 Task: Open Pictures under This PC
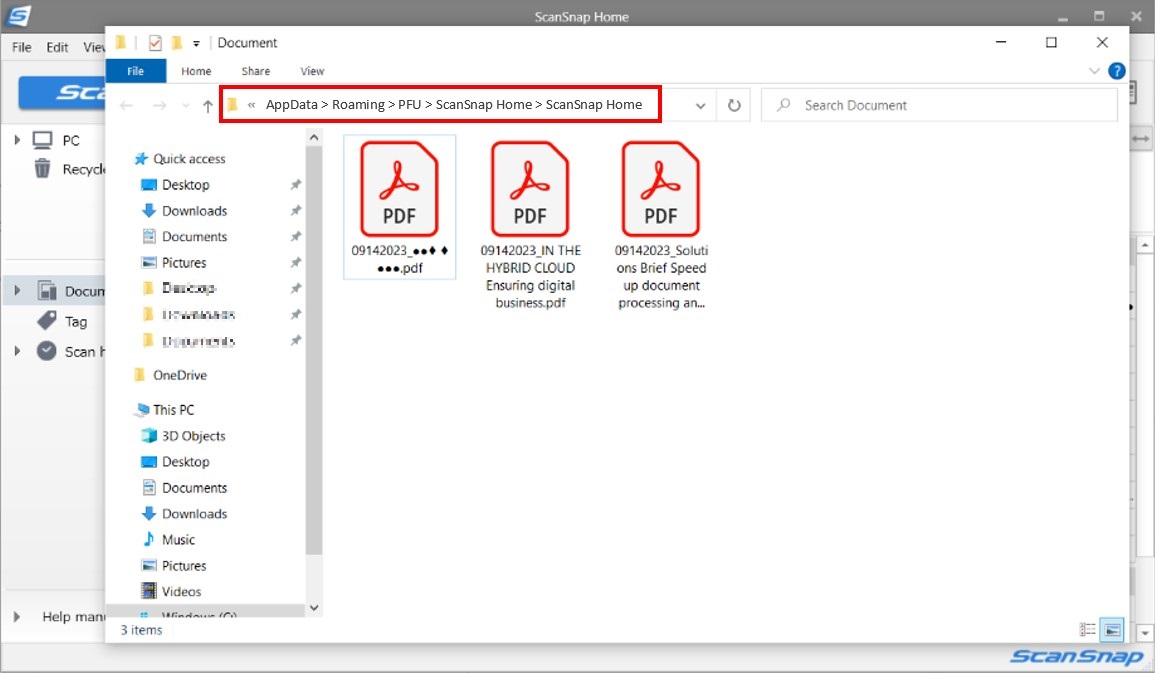(x=183, y=565)
